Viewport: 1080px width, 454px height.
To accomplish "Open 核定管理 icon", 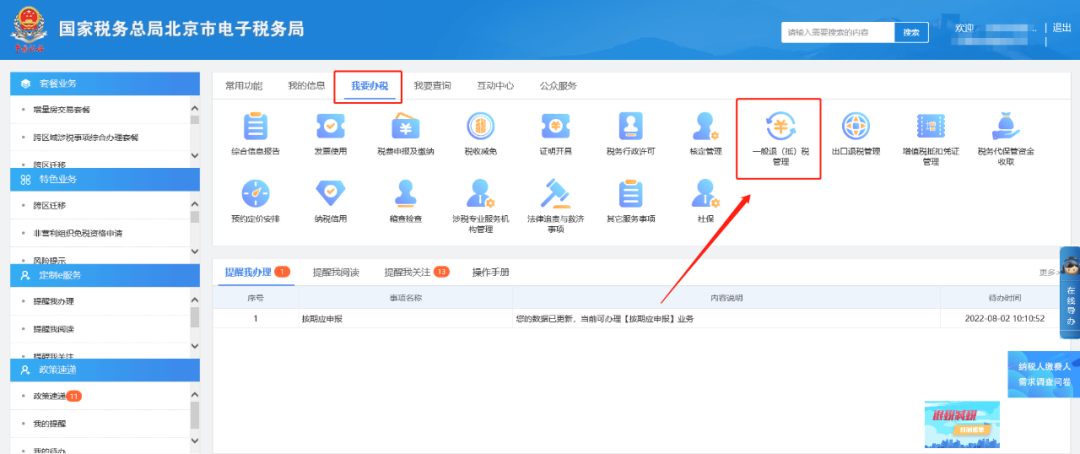I will click(x=705, y=127).
